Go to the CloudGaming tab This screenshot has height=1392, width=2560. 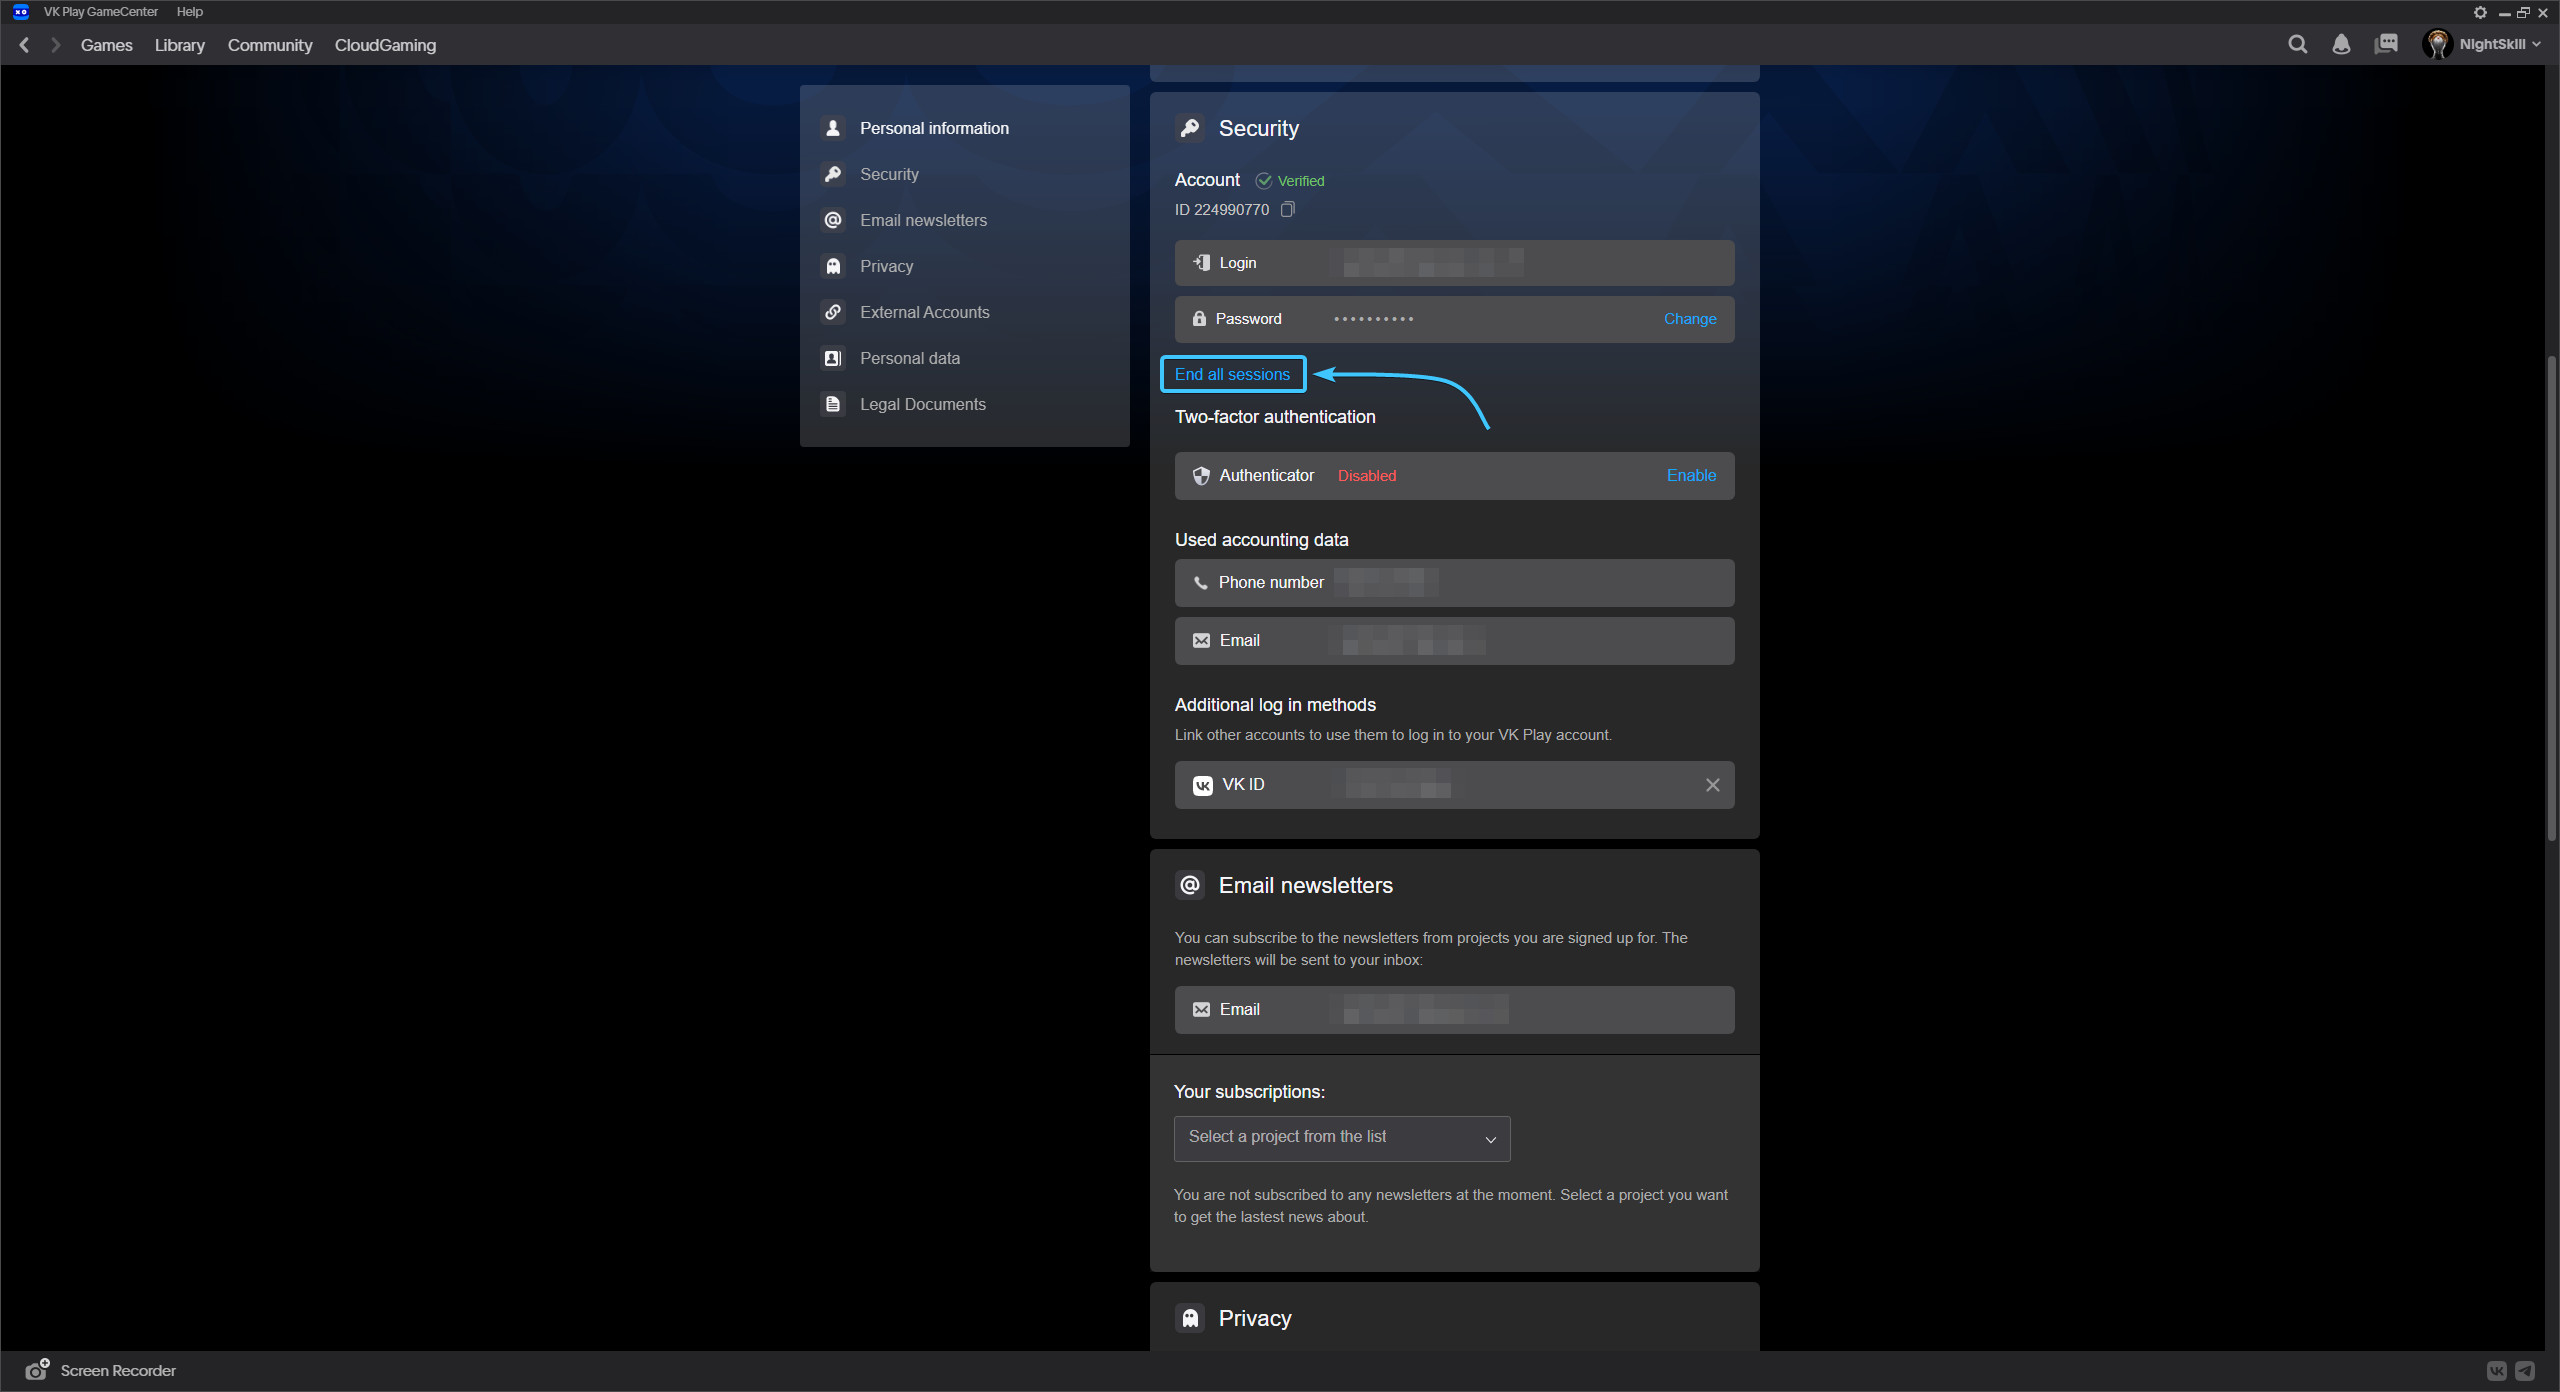pyautogui.click(x=385, y=45)
